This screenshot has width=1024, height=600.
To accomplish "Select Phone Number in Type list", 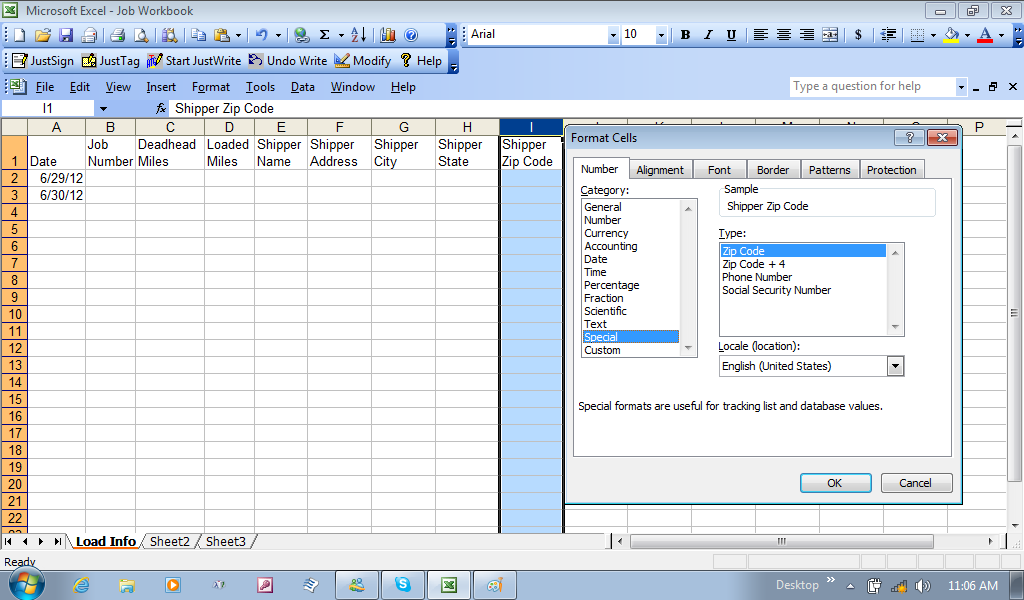I will point(757,277).
